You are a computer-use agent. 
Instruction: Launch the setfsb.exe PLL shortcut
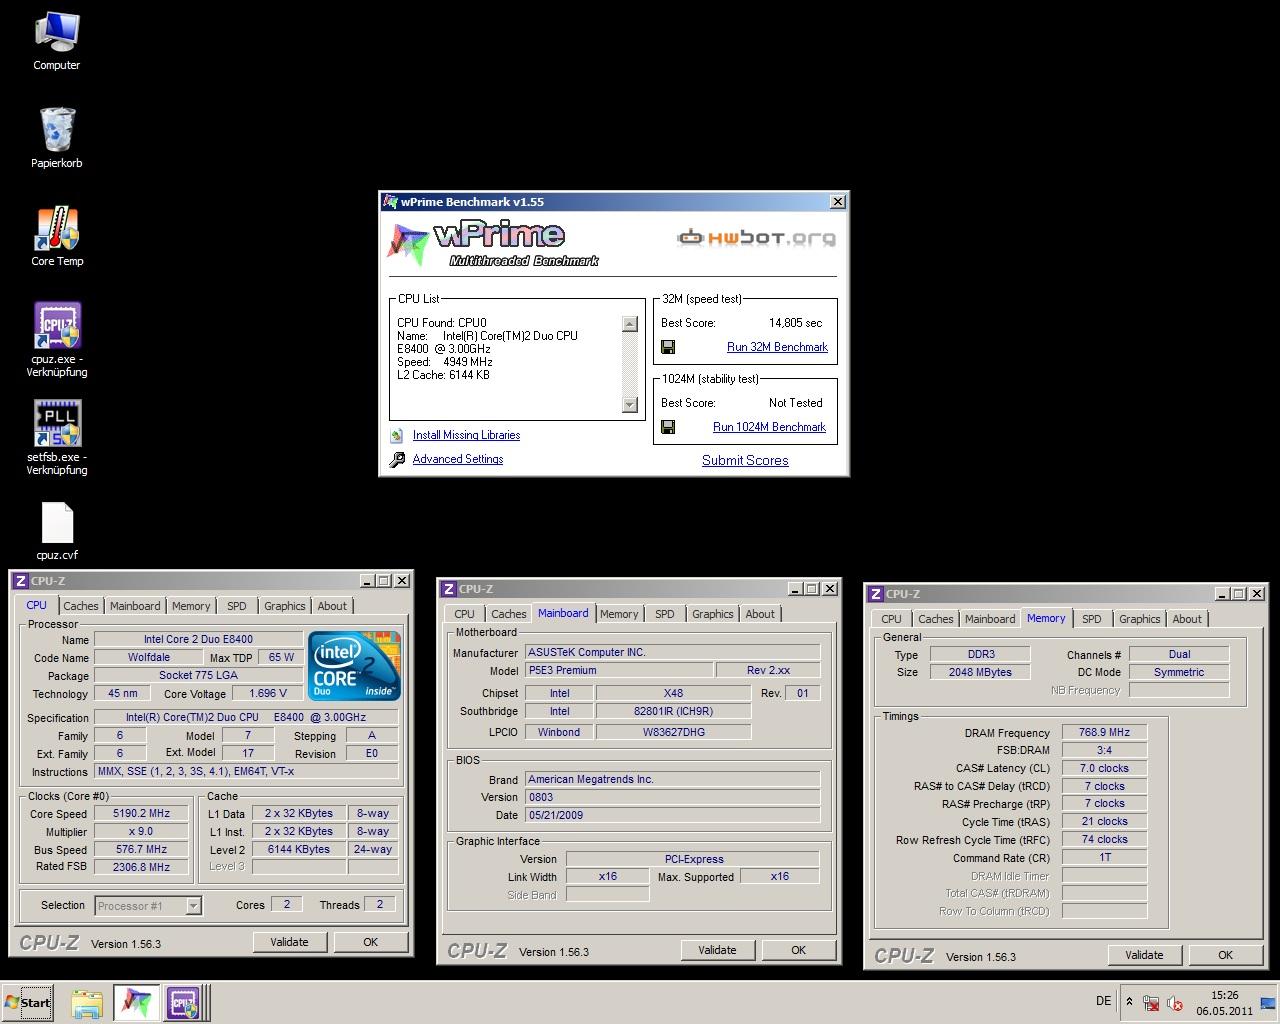(57, 438)
